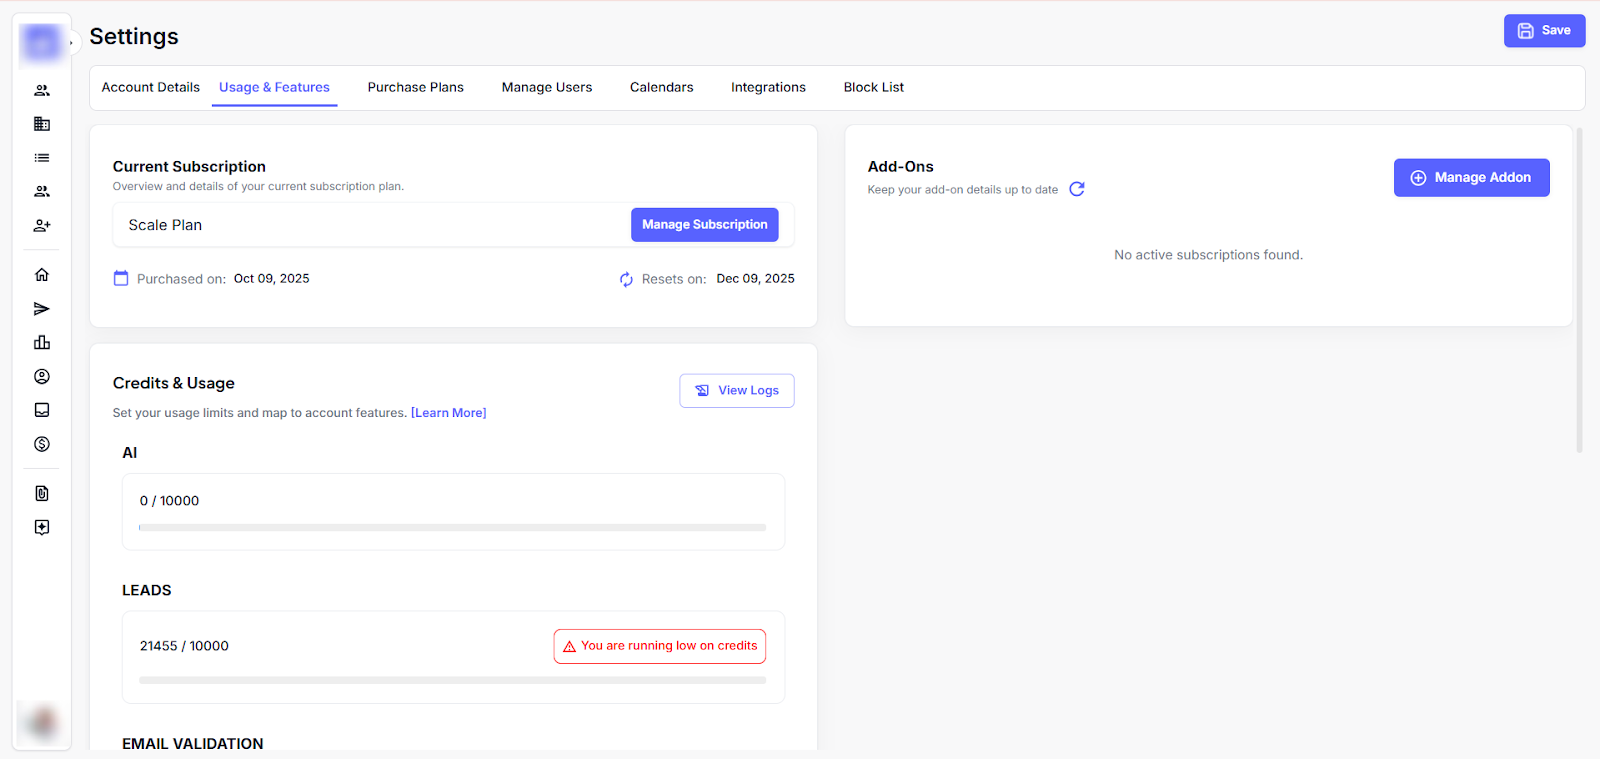Click the inbox tray sidebar icon
Viewport: 1600px width, 759px height.
42,410
